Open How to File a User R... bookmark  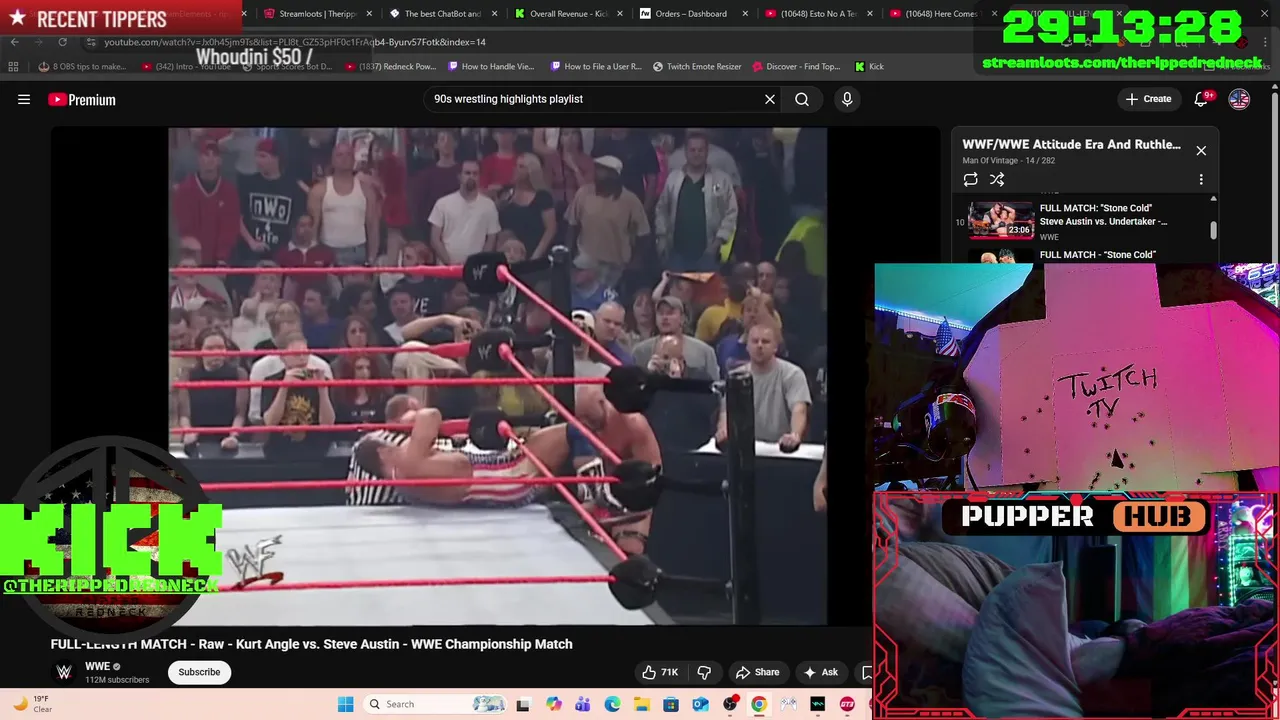coord(596,67)
